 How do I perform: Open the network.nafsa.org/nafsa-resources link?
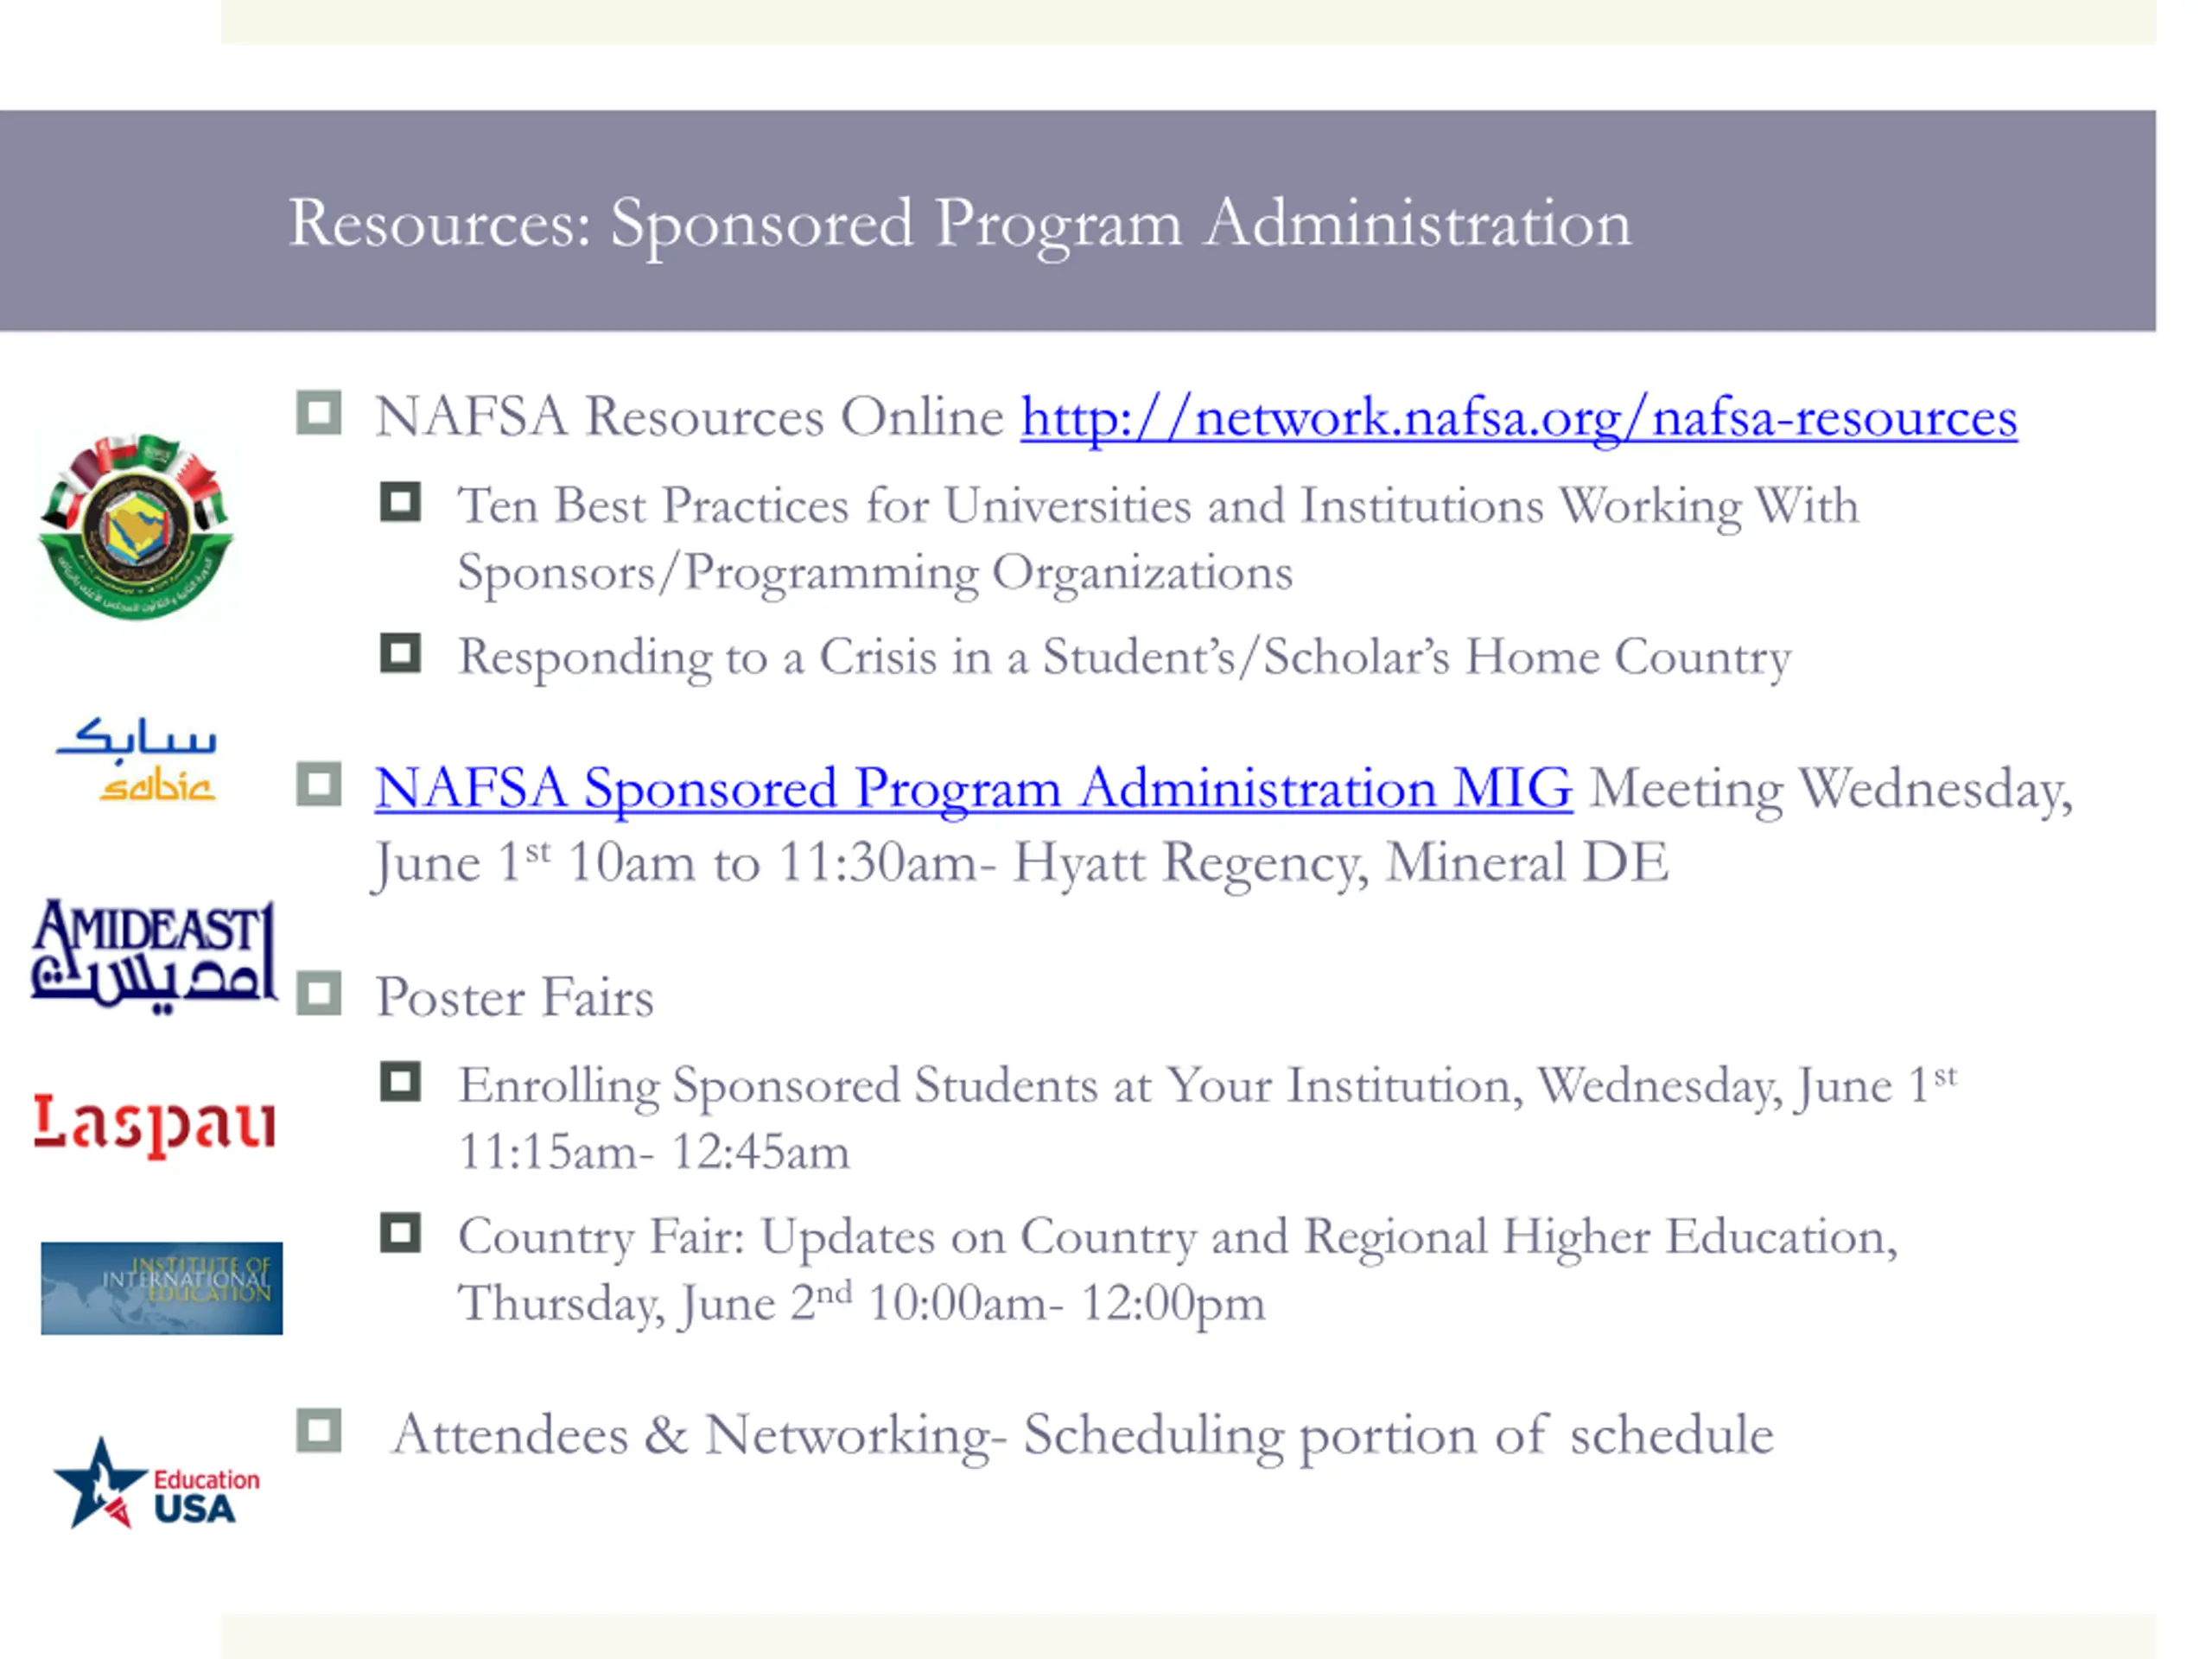tap(1518, 418)
